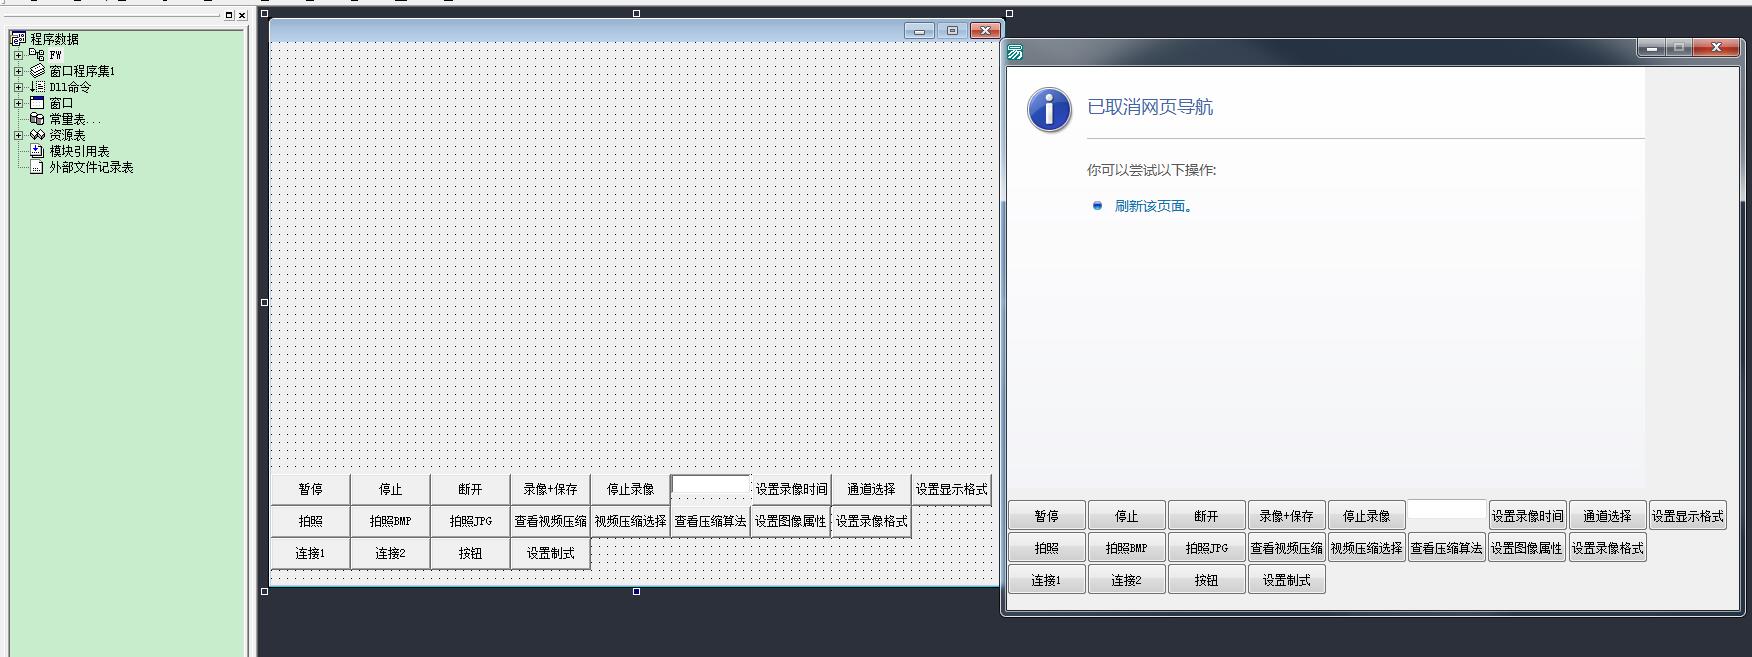
Task: Close the left project tree panel
Action: pos(242,15)
